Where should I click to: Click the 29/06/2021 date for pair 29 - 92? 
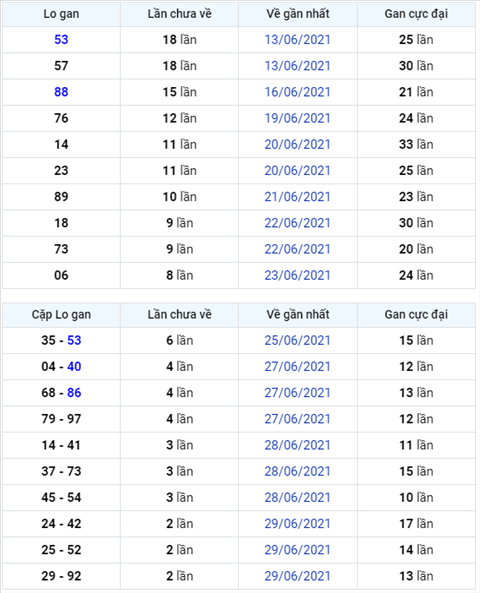pyautogui.click(x=297, y=576)
